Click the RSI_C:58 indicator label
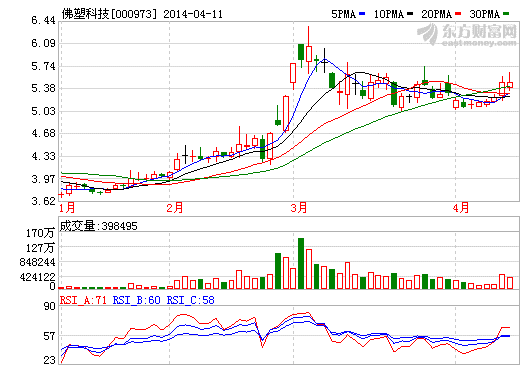 tap(190, 300)
